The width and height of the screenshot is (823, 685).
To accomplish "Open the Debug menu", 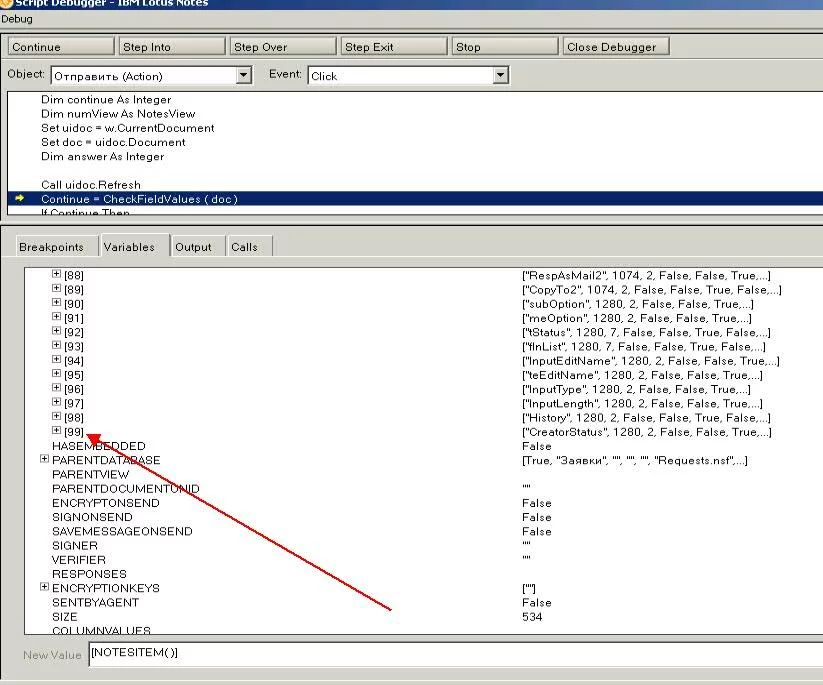I will pos(17,19).
